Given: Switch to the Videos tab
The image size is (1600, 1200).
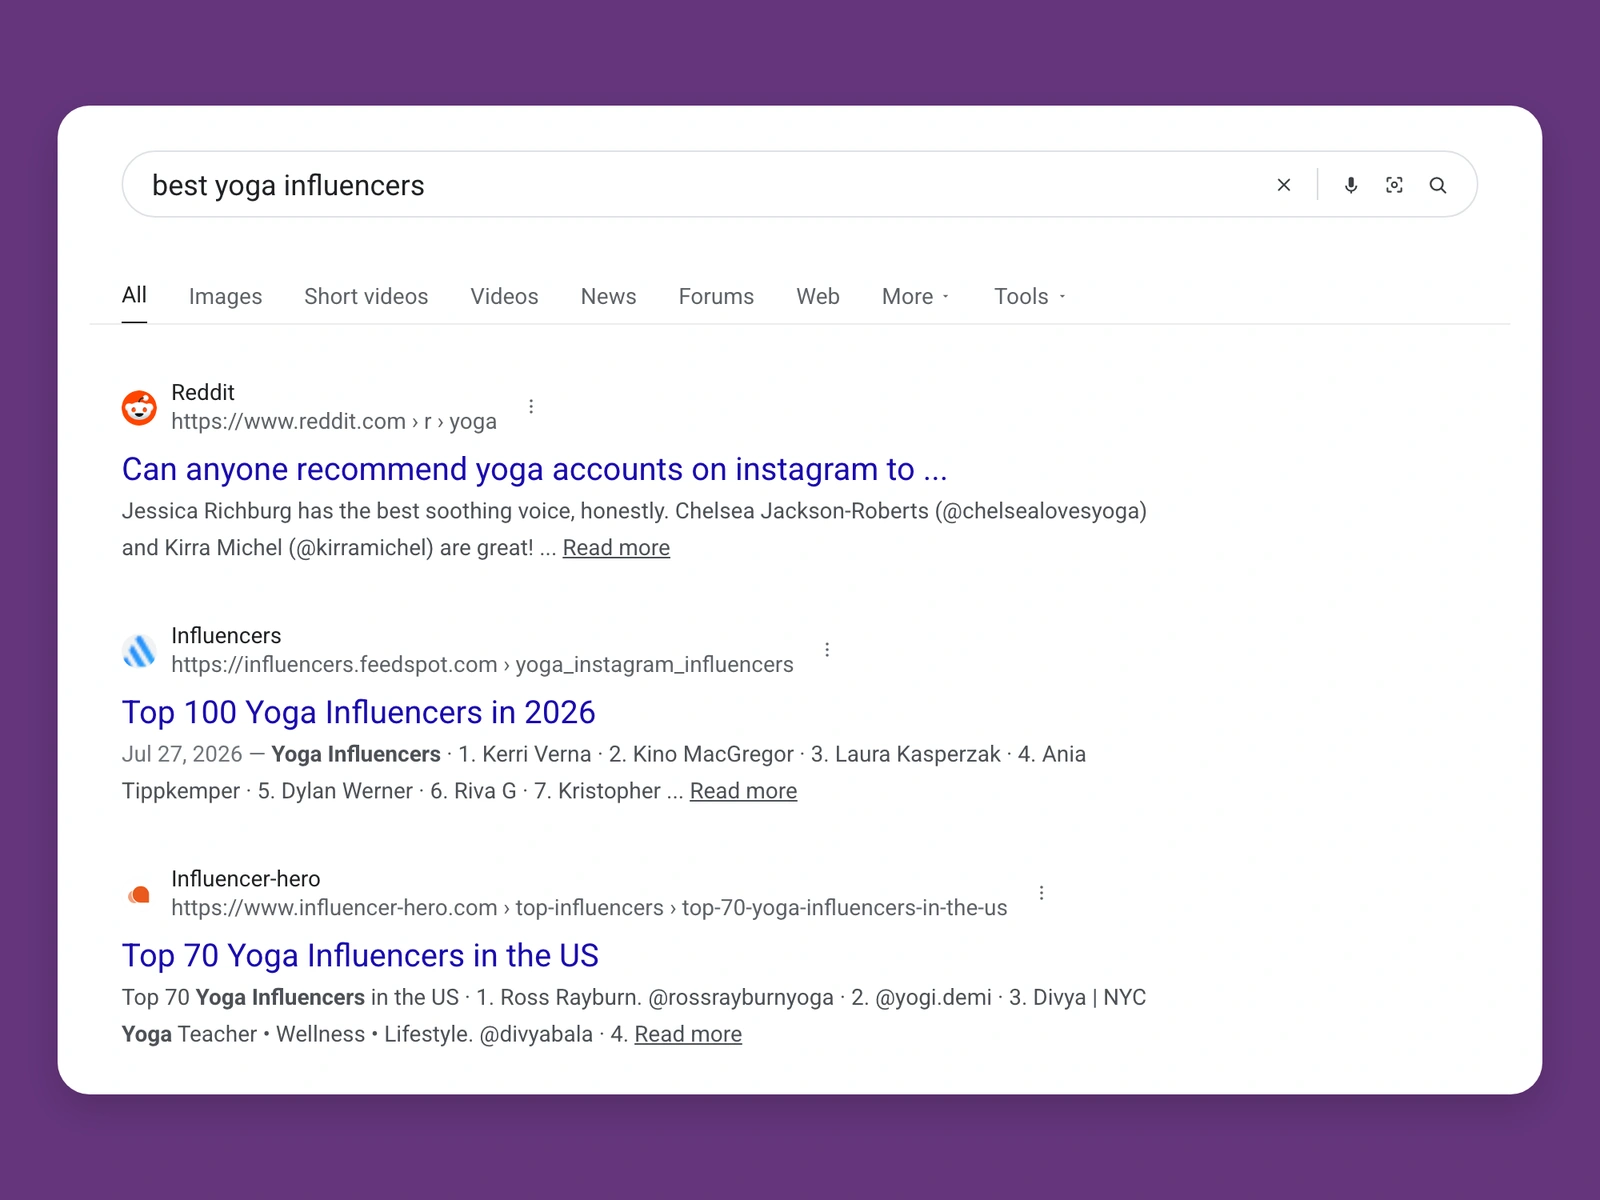Looking at the screenshot, I should point(504,297).
